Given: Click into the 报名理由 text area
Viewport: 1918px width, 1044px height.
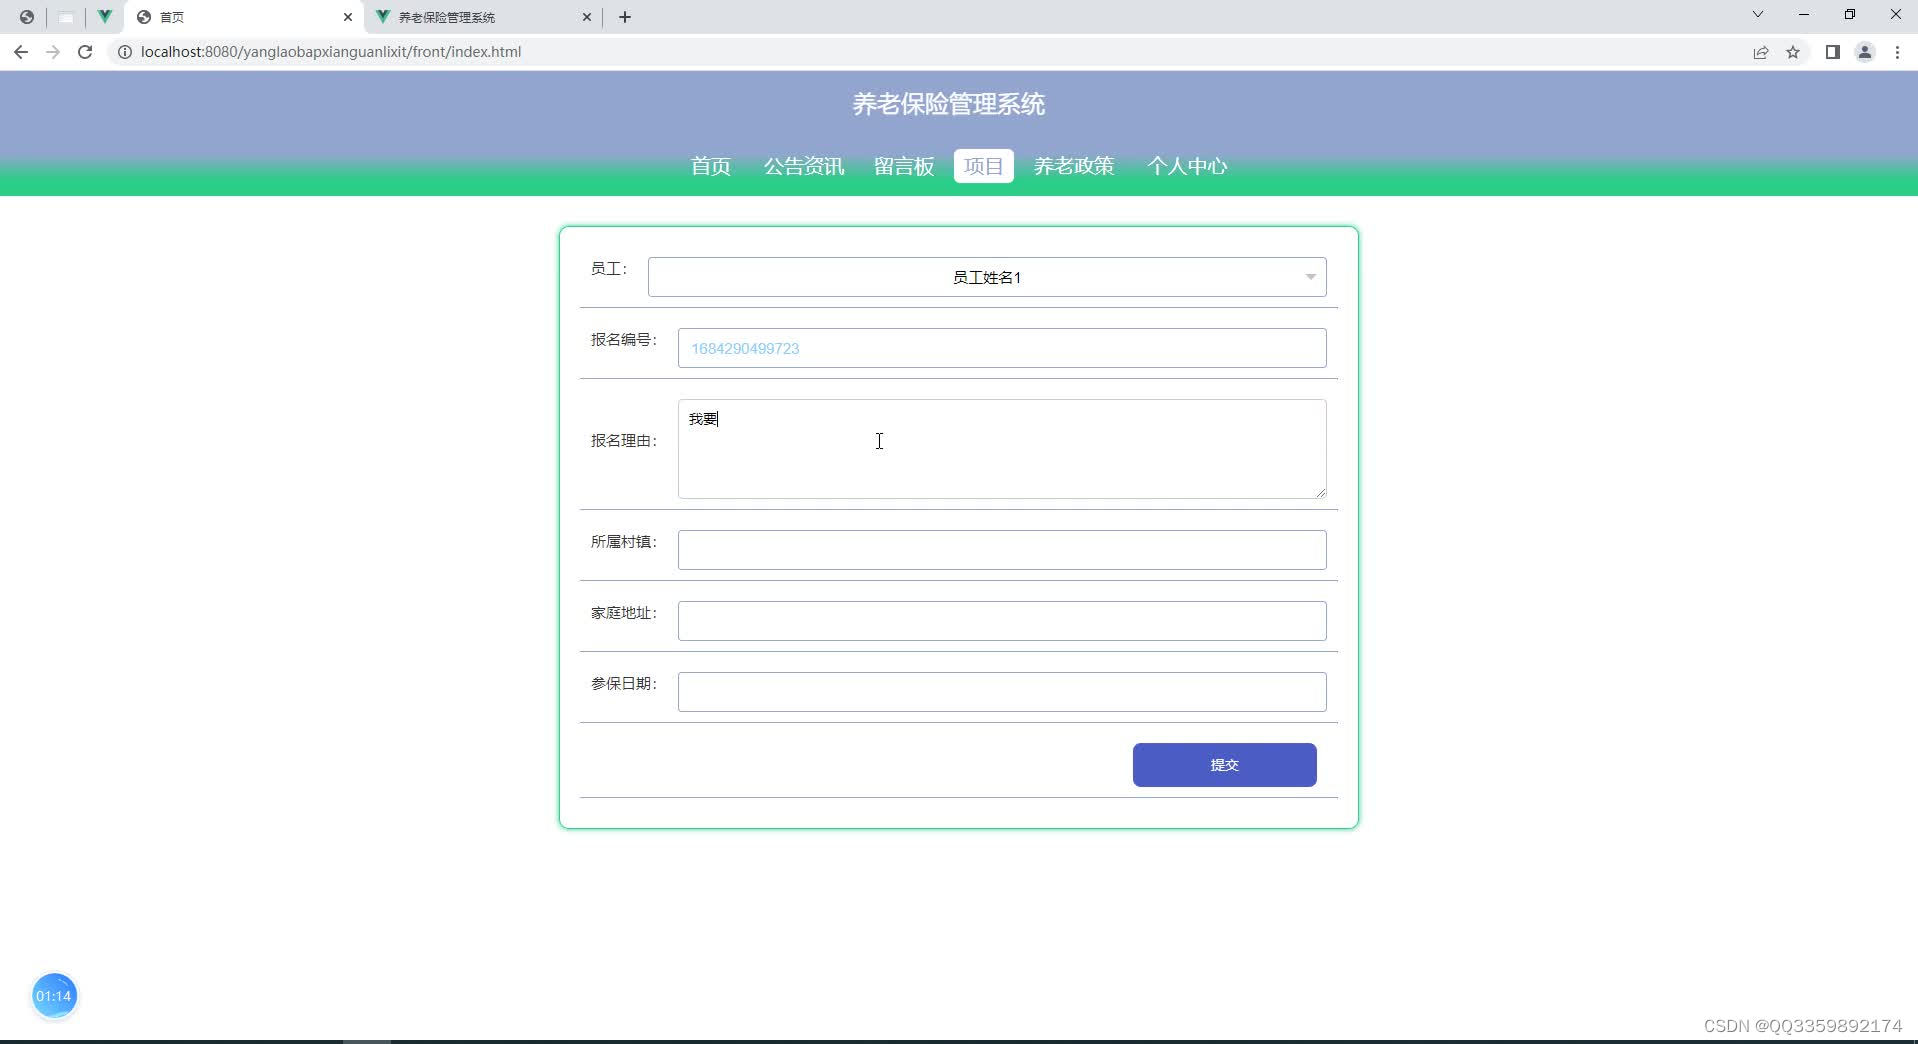Looking at the screenshot, I should [1002, 449].
